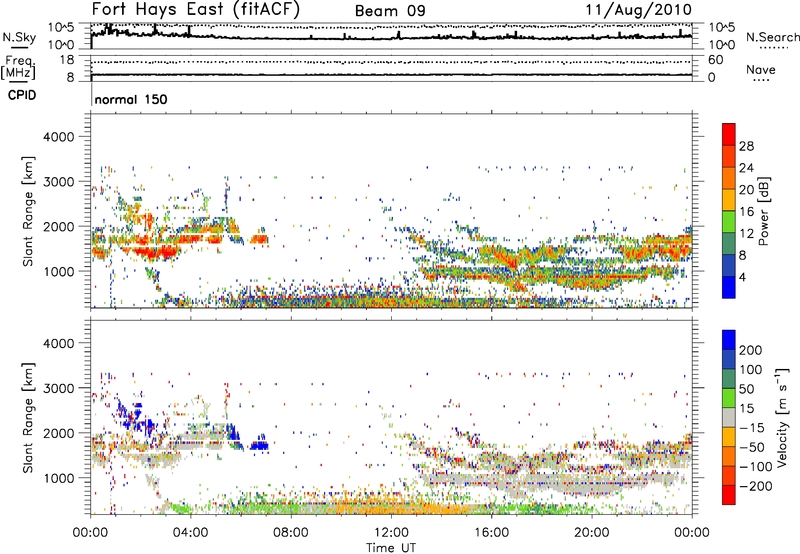Pick the red swatch above 28 dB
The height and width of the screenshot is (554, 800).
tap(729, 134)
